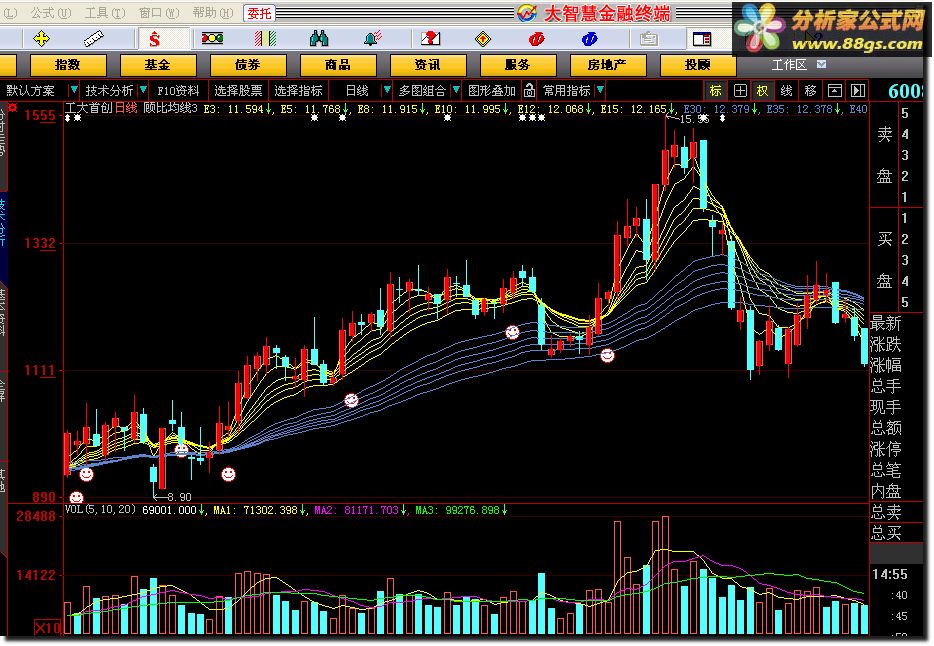
Task: Click the 选择股票 button
Action: coord(238,90)
